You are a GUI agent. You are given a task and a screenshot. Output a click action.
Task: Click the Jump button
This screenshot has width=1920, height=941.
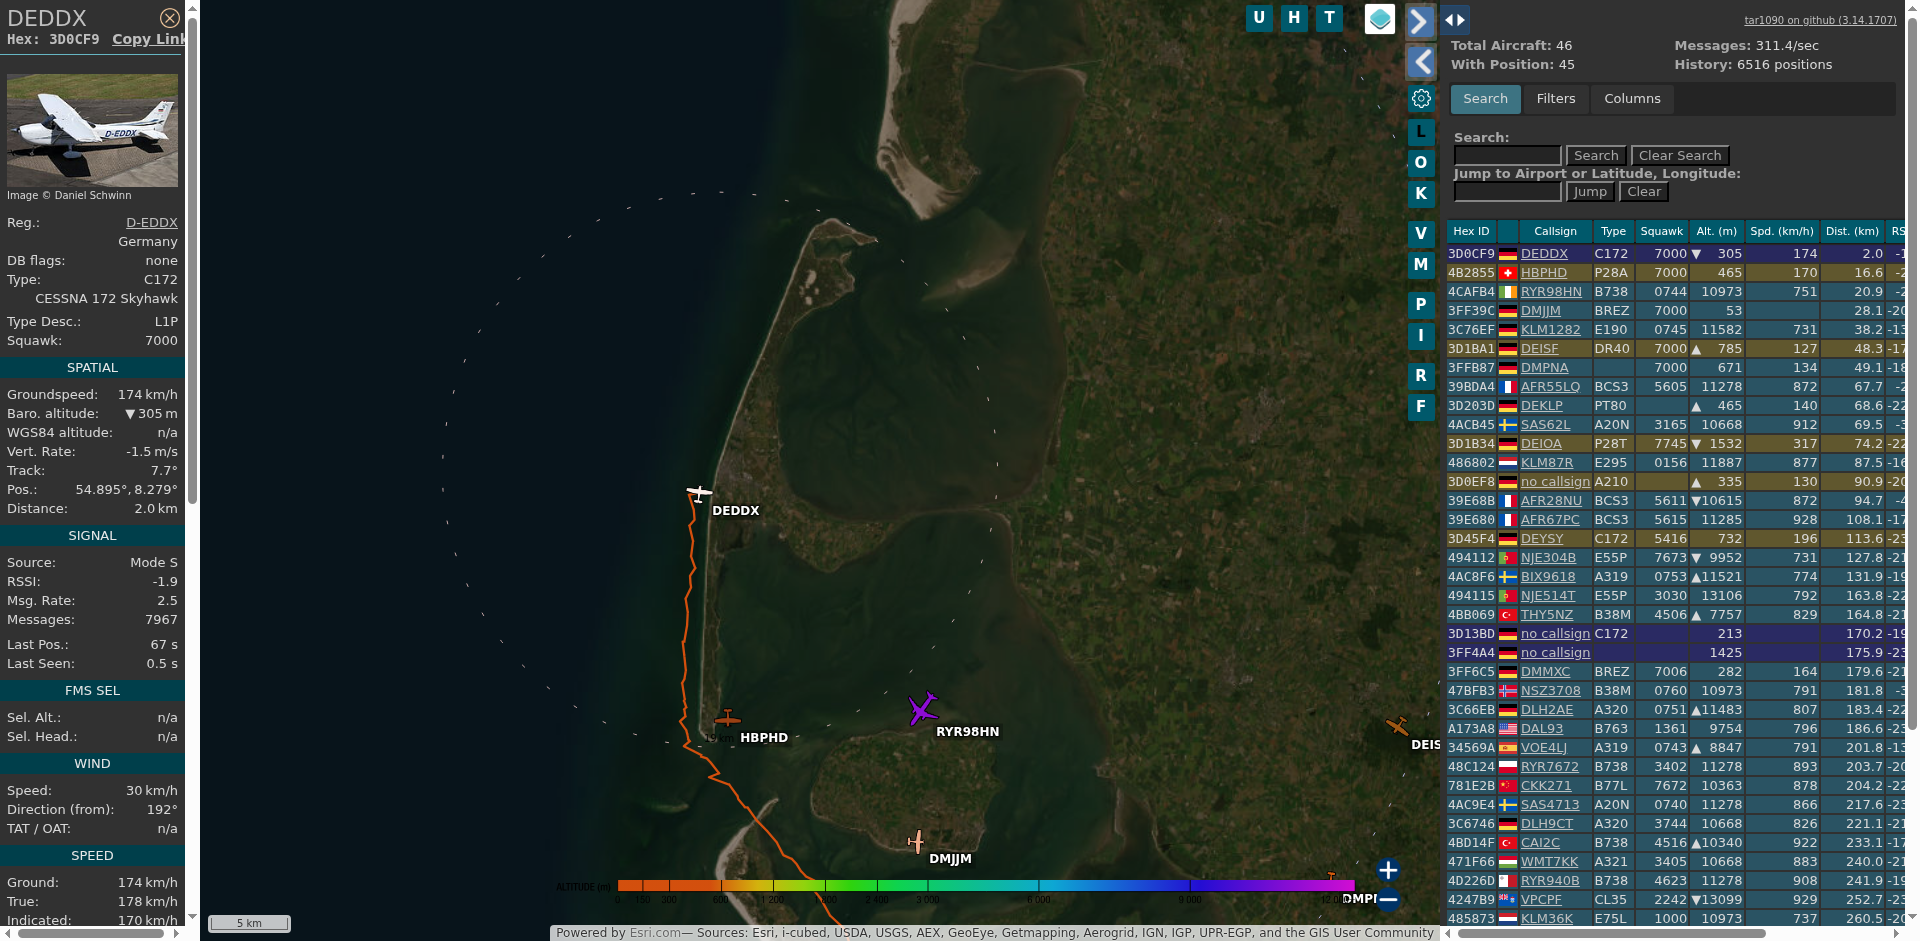[1590, 192]
